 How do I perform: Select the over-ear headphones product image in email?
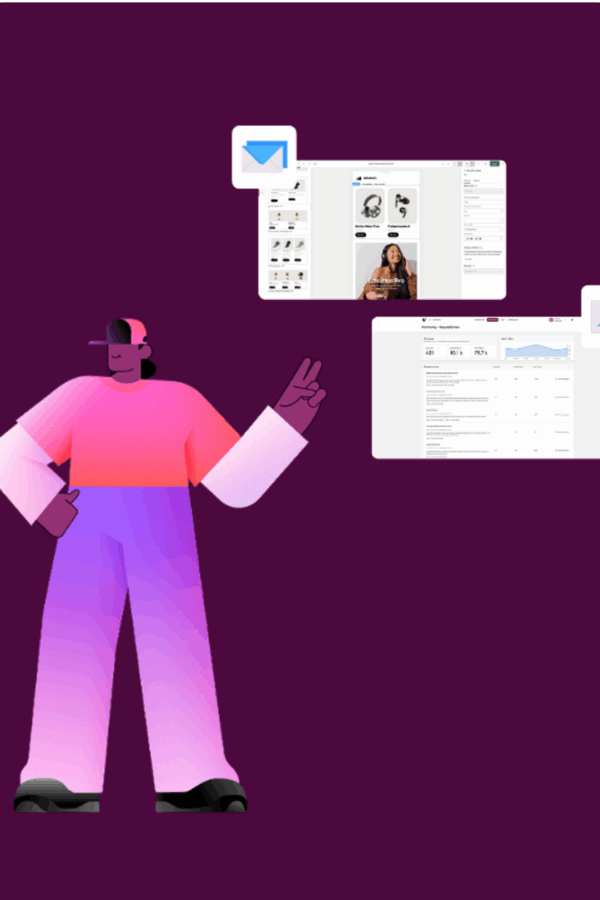pyautogui.click(x=369, y=205)
